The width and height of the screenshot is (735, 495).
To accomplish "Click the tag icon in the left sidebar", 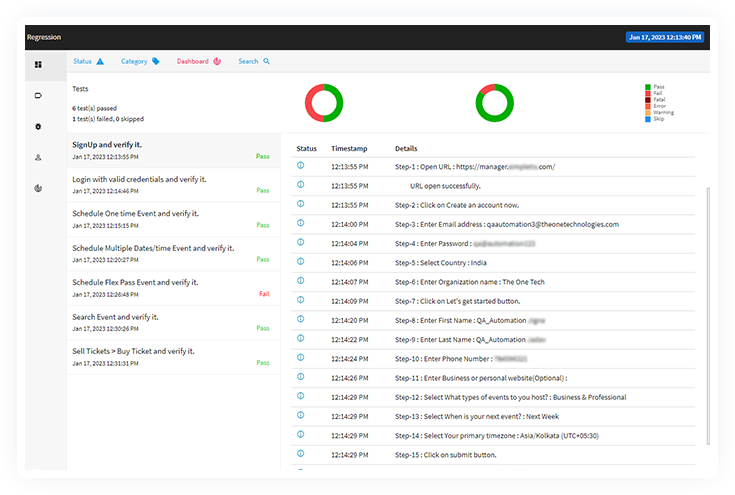I will [x=38, y=96].
